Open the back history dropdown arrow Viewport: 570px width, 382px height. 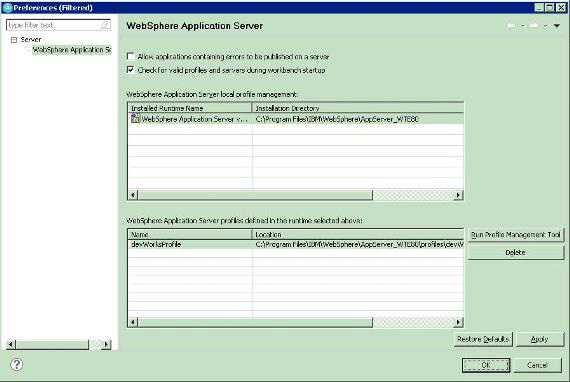523,26
